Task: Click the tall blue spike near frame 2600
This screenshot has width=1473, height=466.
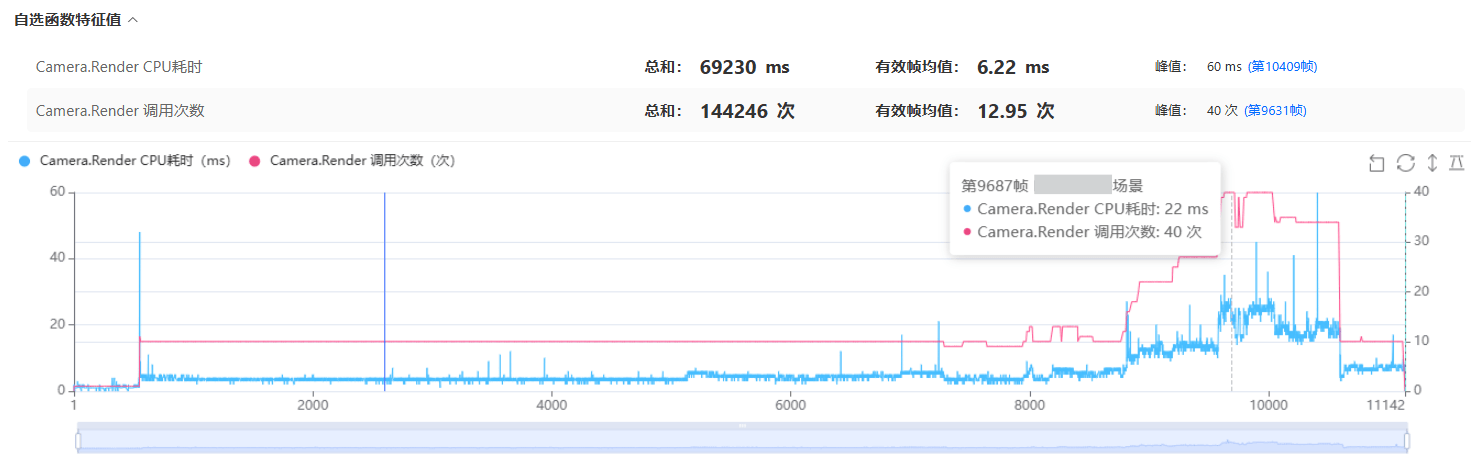Action: pyautogui.click(x=385, y=290)
